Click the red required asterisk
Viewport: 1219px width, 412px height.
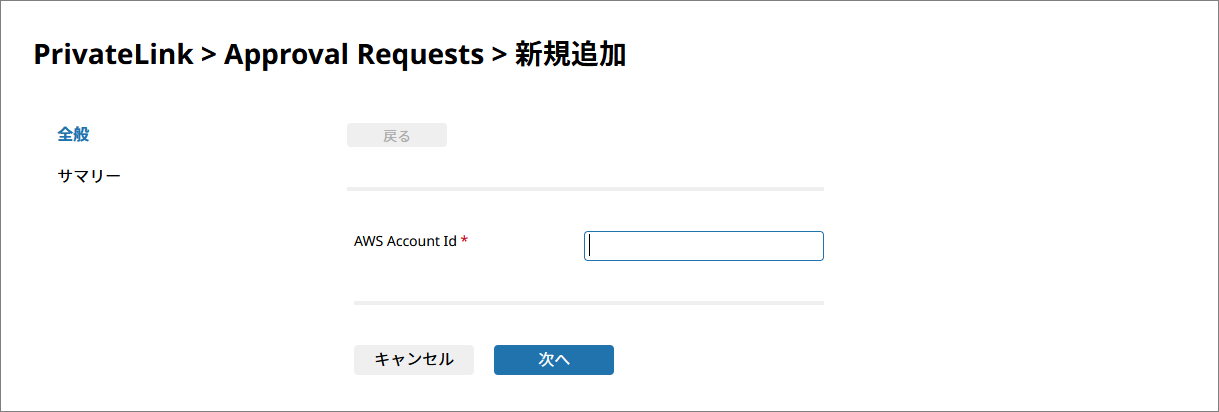tap(465, 242)
